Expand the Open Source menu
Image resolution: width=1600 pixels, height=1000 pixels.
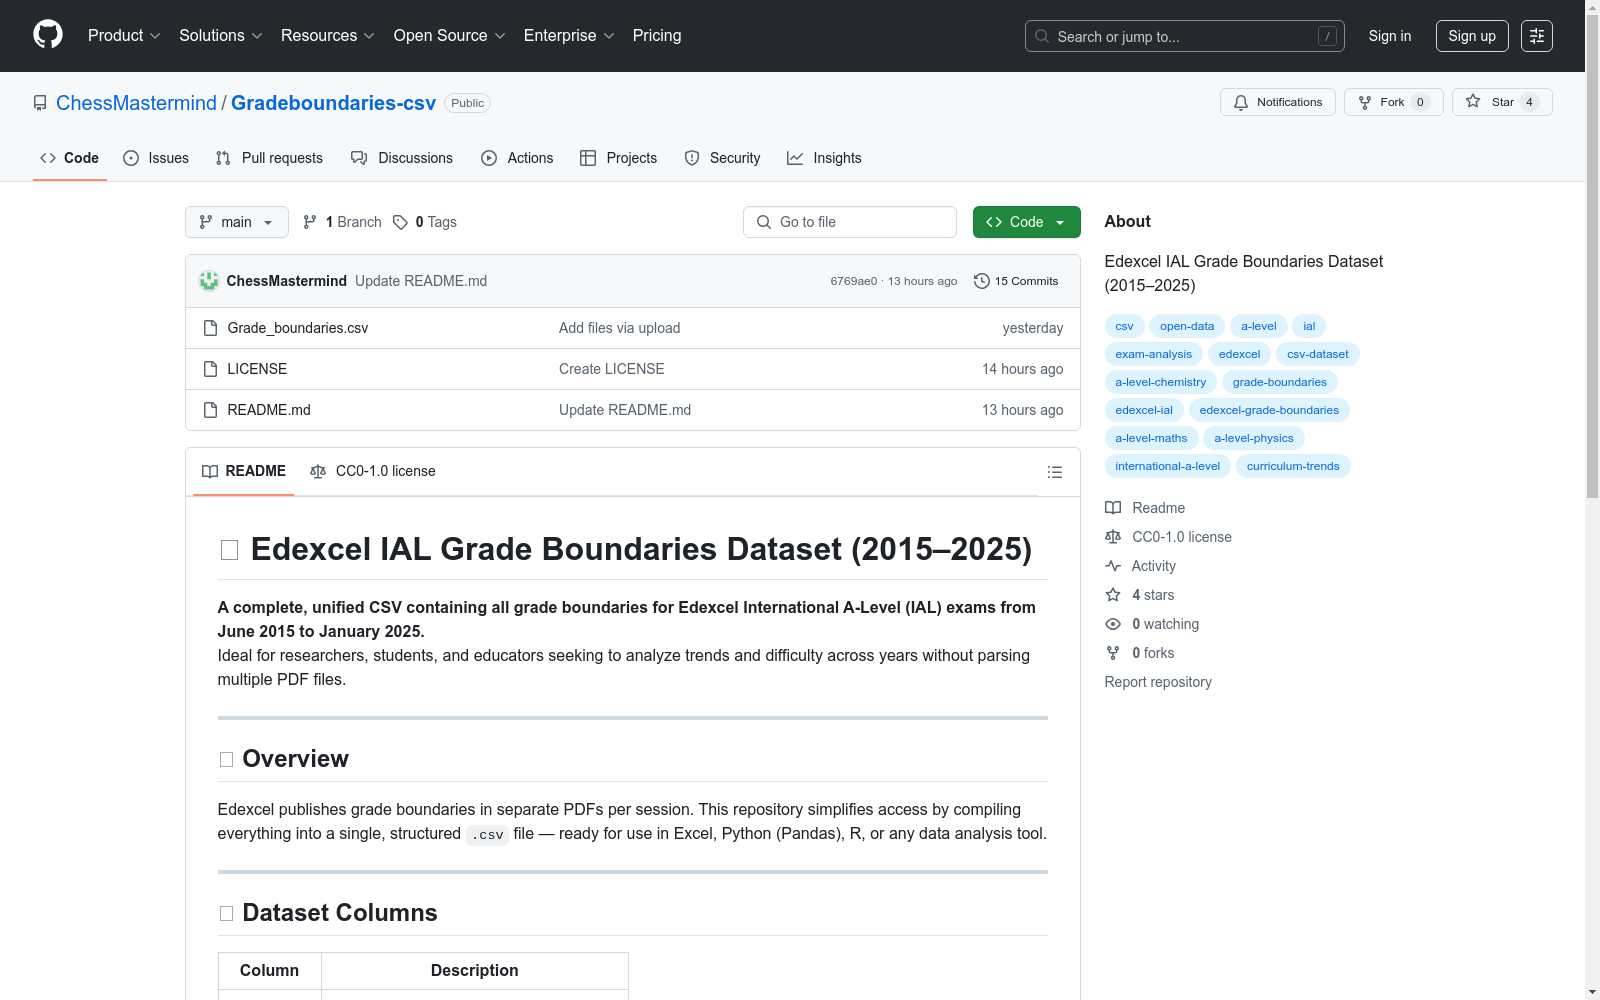[449, 35]
